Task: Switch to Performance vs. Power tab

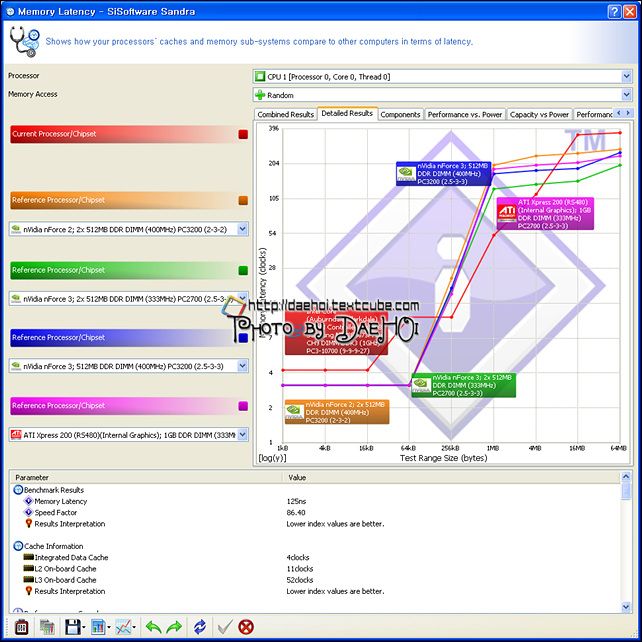Action: (465, 115)
